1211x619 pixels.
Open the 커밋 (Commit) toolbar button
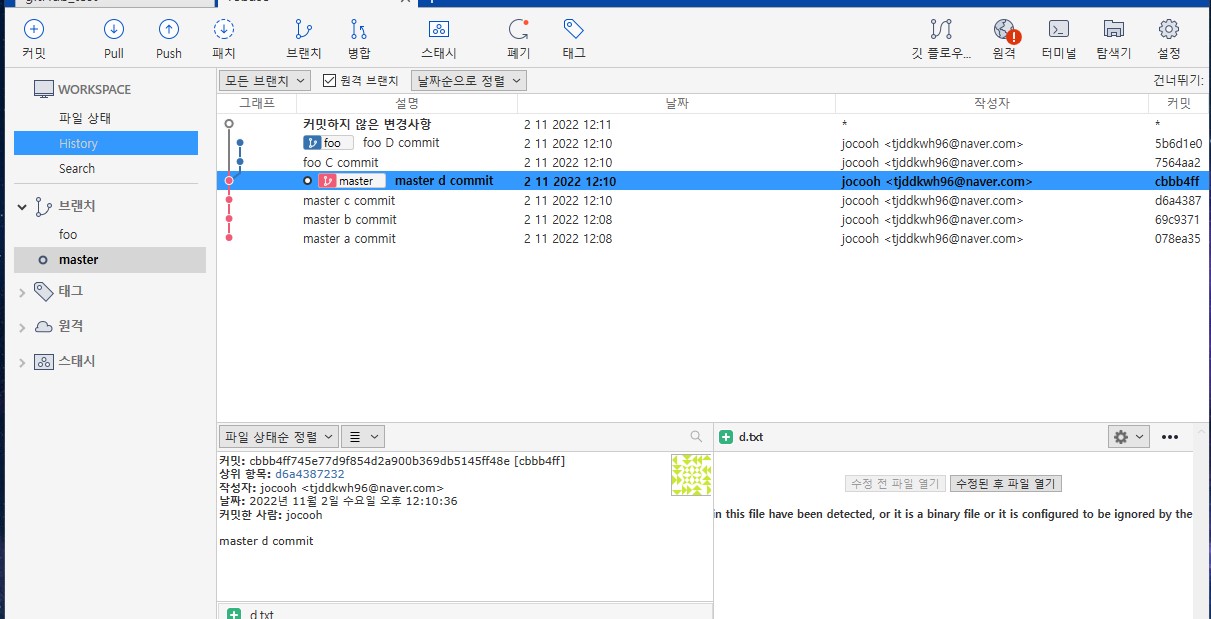point(34,39)
